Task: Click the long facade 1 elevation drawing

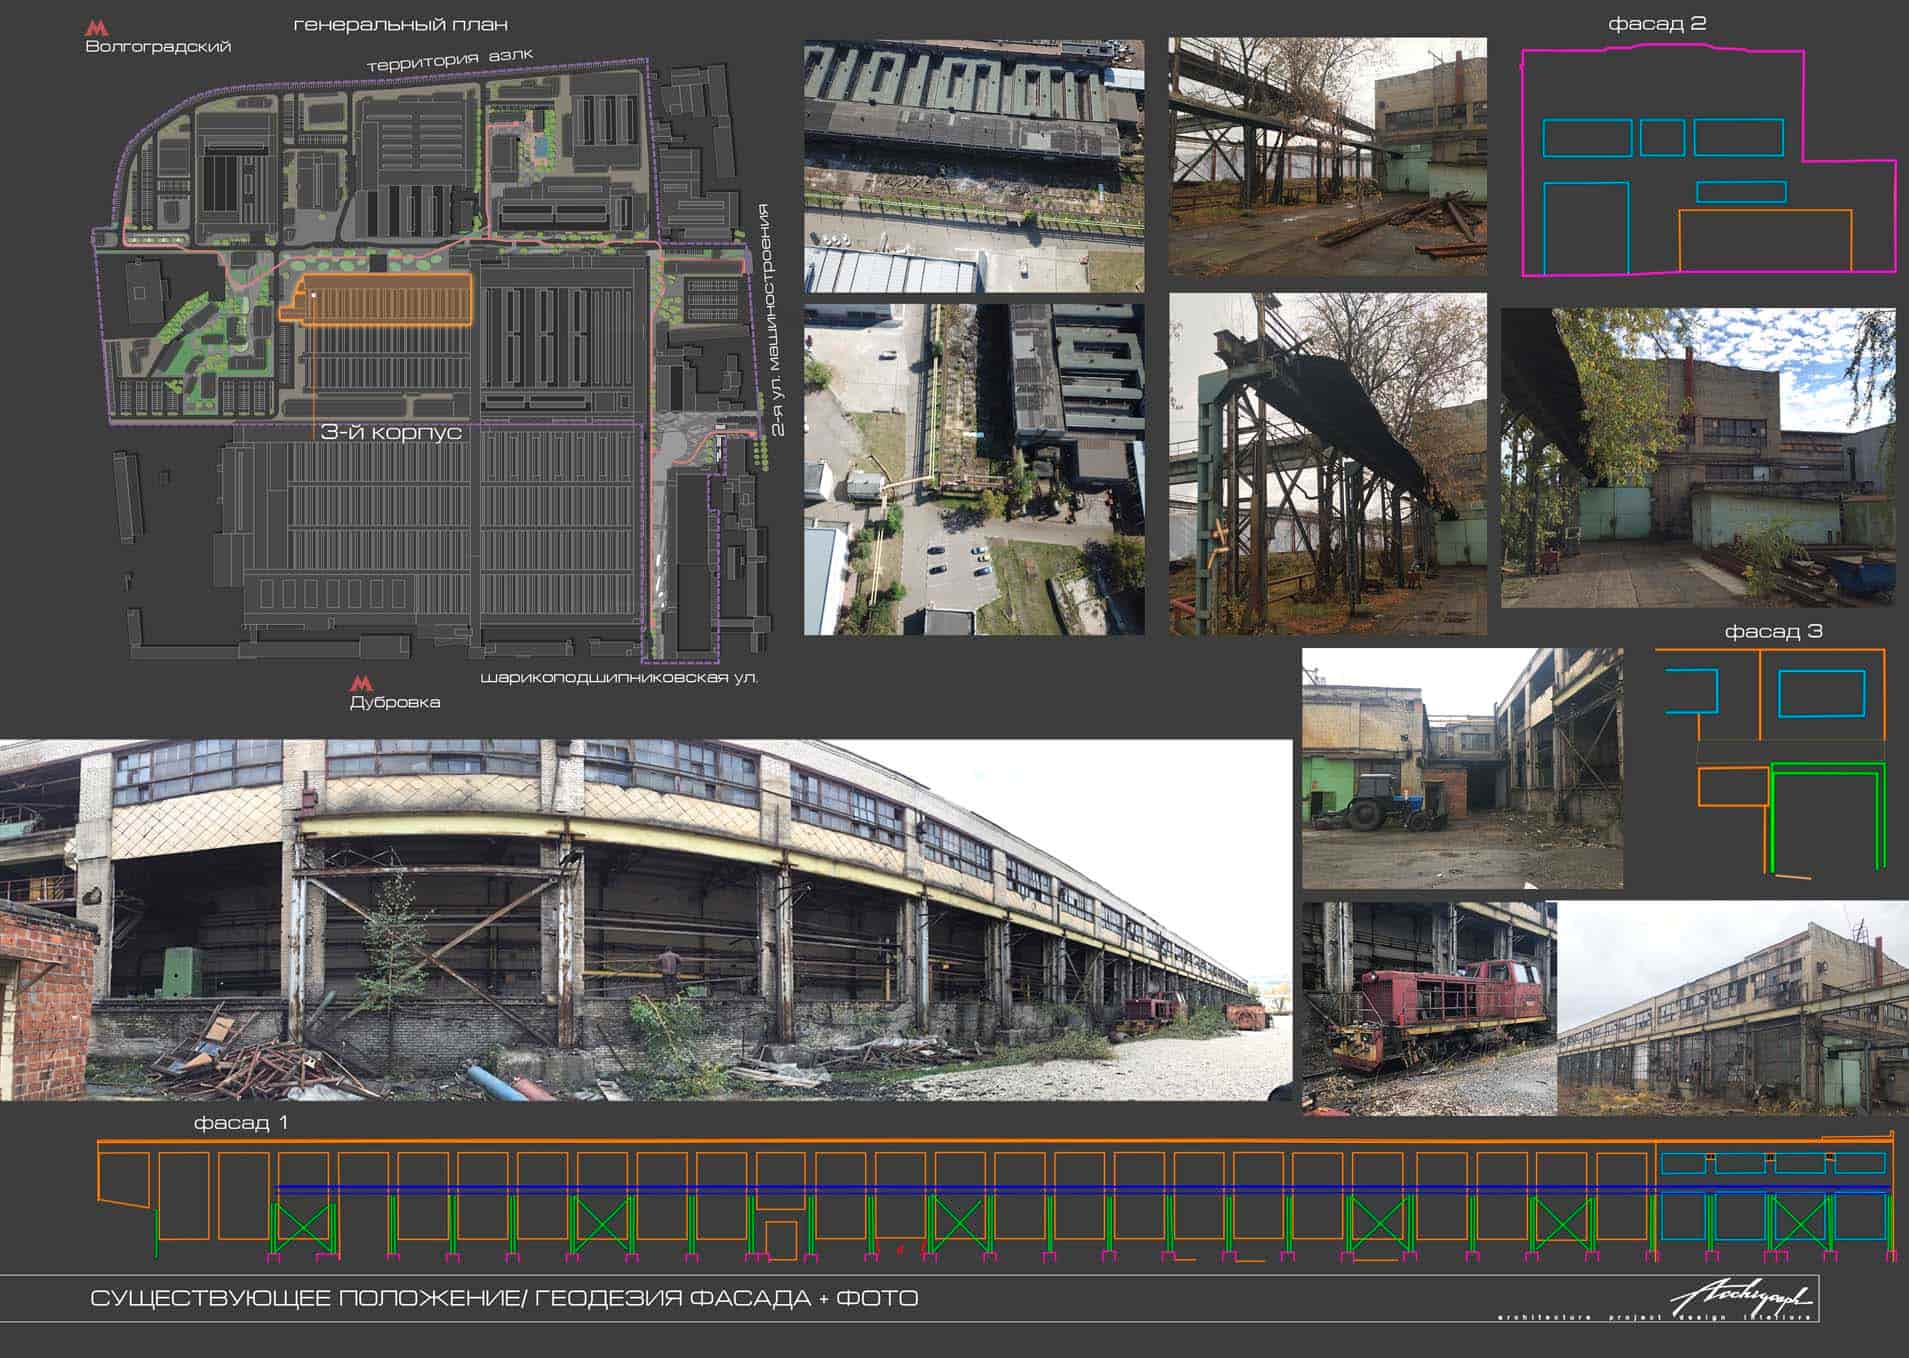Action: pos(996,1198)
